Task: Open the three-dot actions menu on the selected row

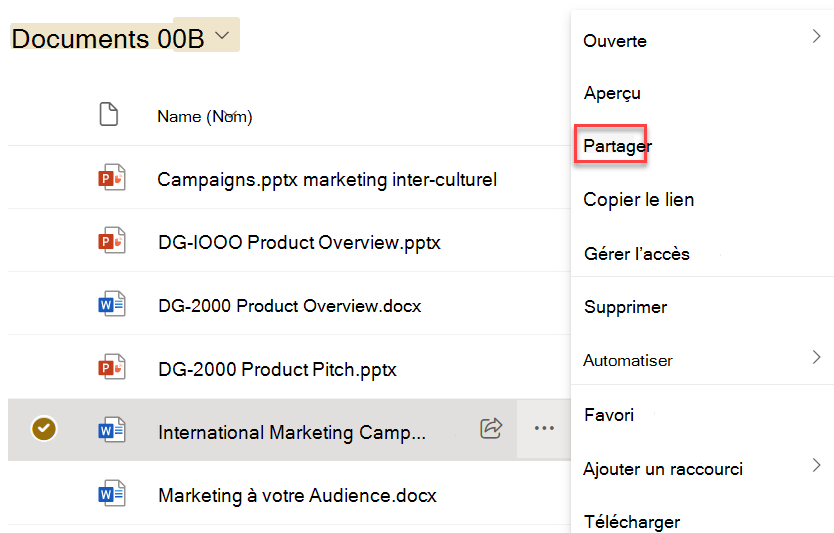Action: click(x=544, y=428)
